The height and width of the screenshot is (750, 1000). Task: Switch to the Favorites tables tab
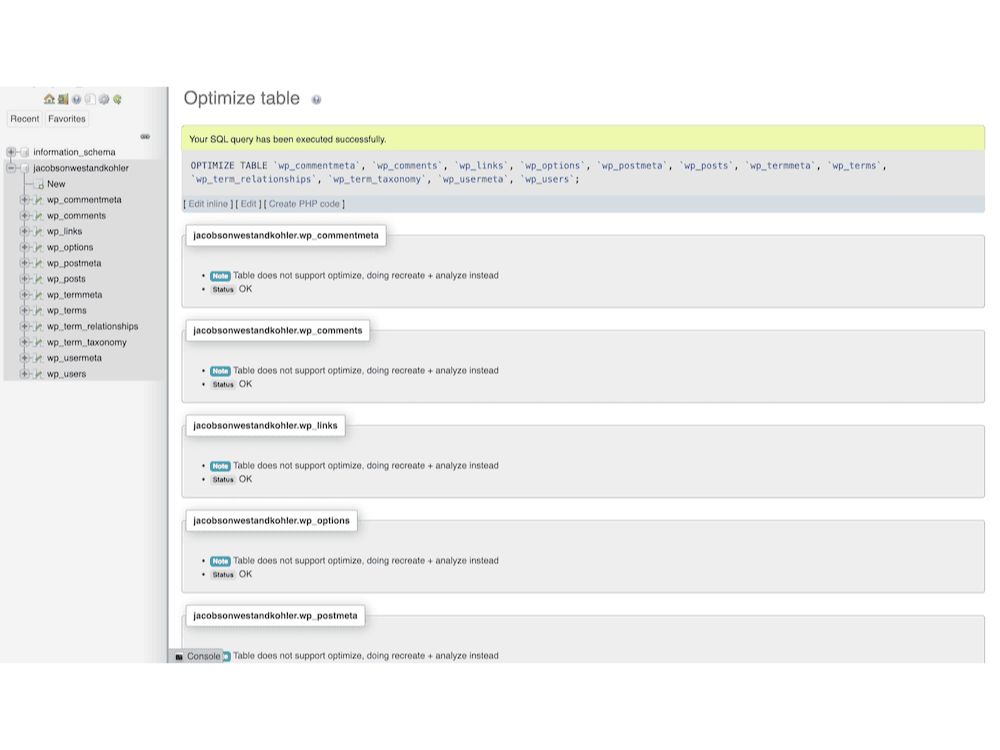click(66, 119)
